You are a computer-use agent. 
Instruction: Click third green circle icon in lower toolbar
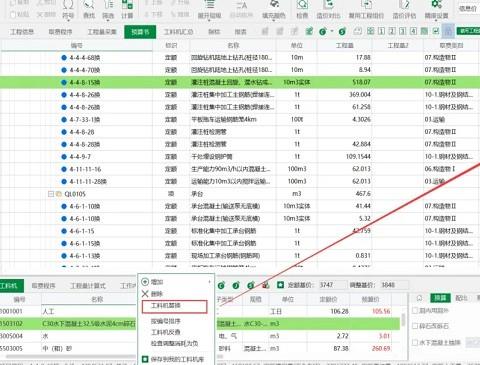(x=251, y=285)
